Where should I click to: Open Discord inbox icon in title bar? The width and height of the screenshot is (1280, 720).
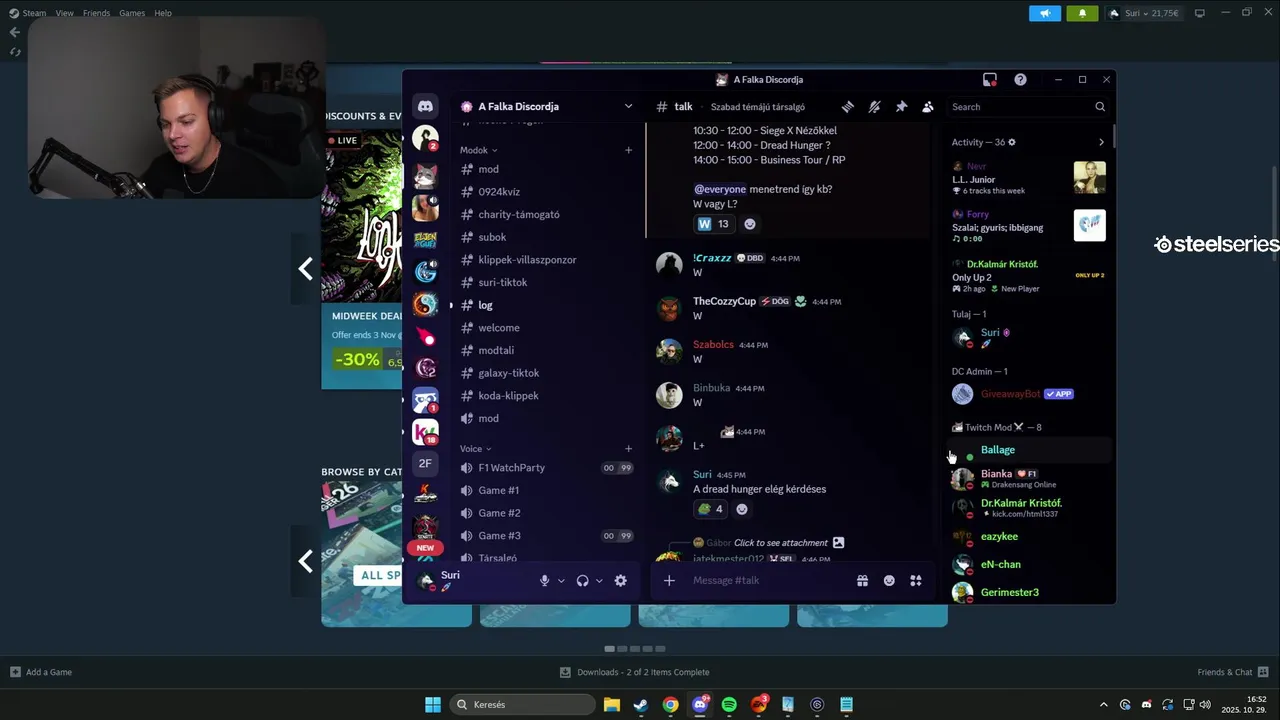[990, 80]
